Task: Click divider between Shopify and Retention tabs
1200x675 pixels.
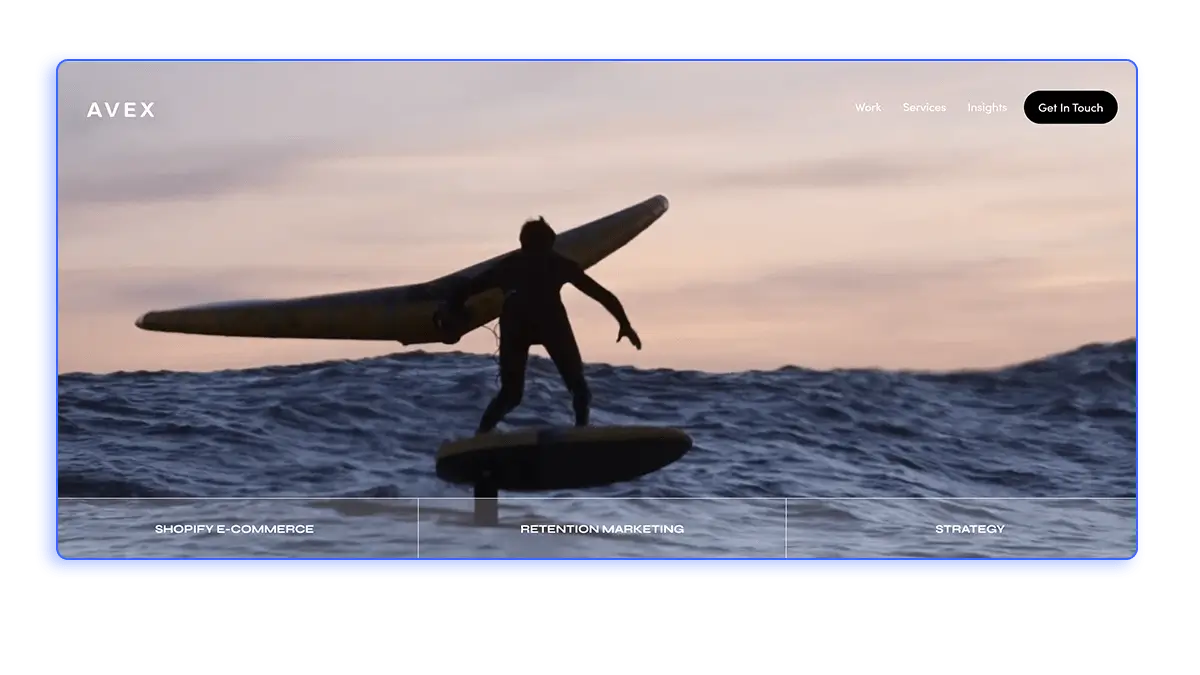Action: 418,528
